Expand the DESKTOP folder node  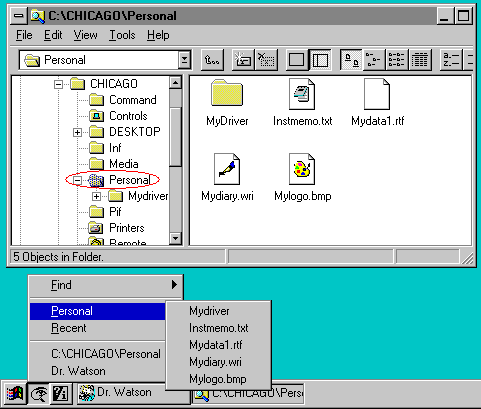pyautogui.click(x=77, y=132)
